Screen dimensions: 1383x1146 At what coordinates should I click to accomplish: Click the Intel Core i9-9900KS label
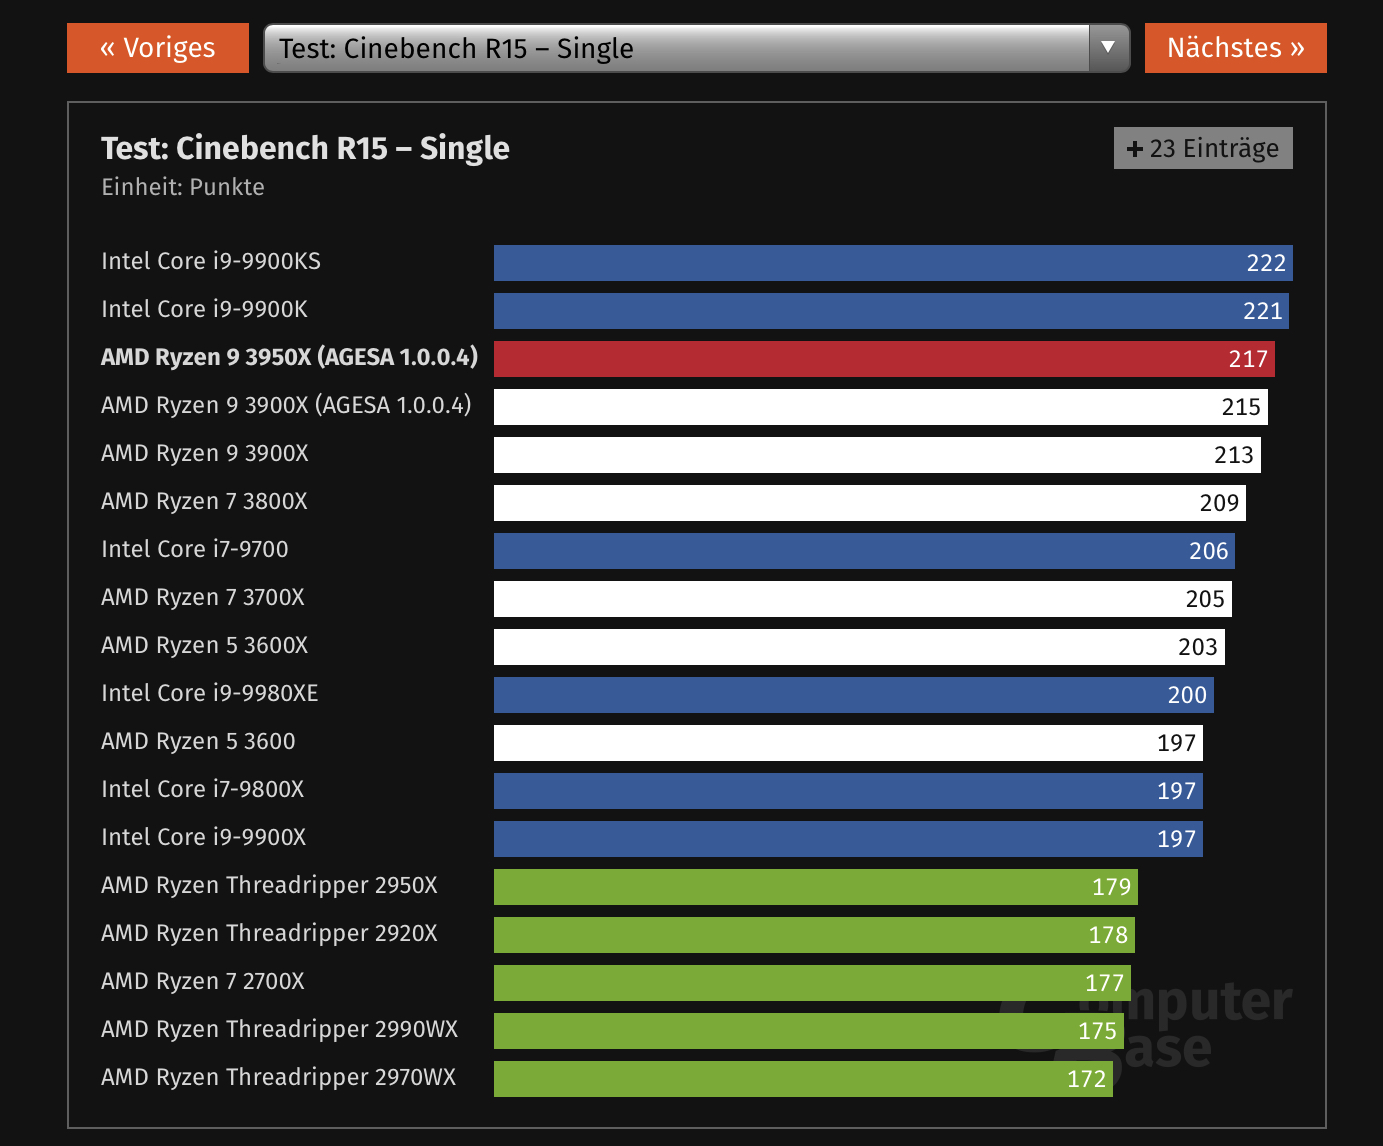(211, 261)
